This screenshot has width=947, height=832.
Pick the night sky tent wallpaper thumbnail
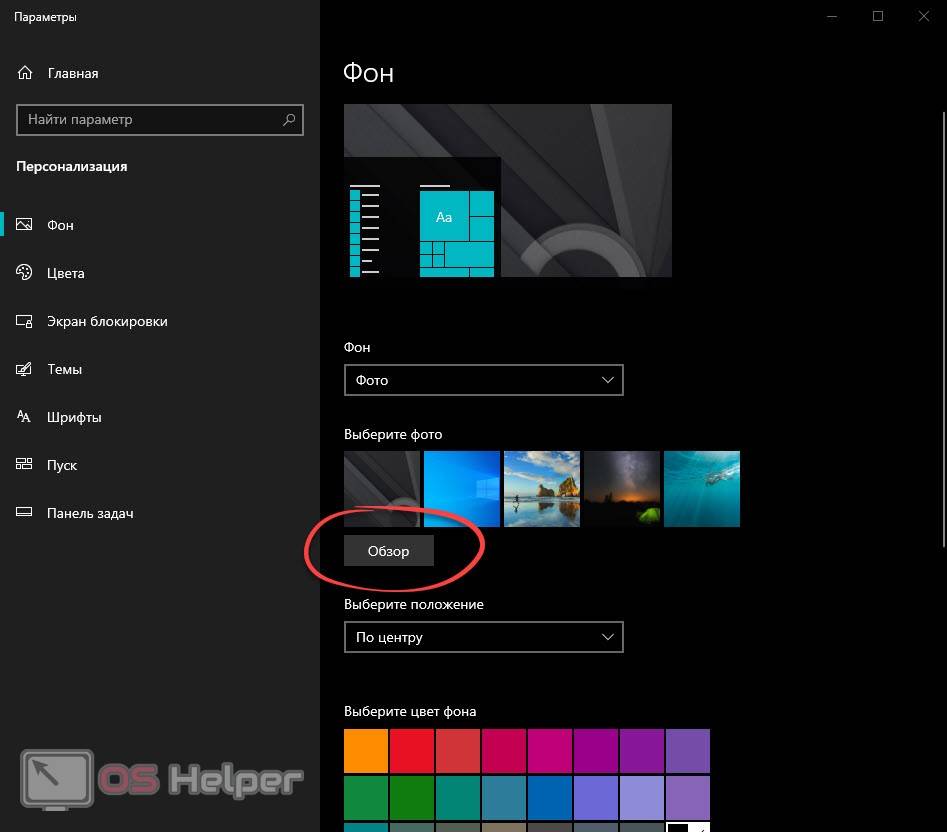pos(622,488)
